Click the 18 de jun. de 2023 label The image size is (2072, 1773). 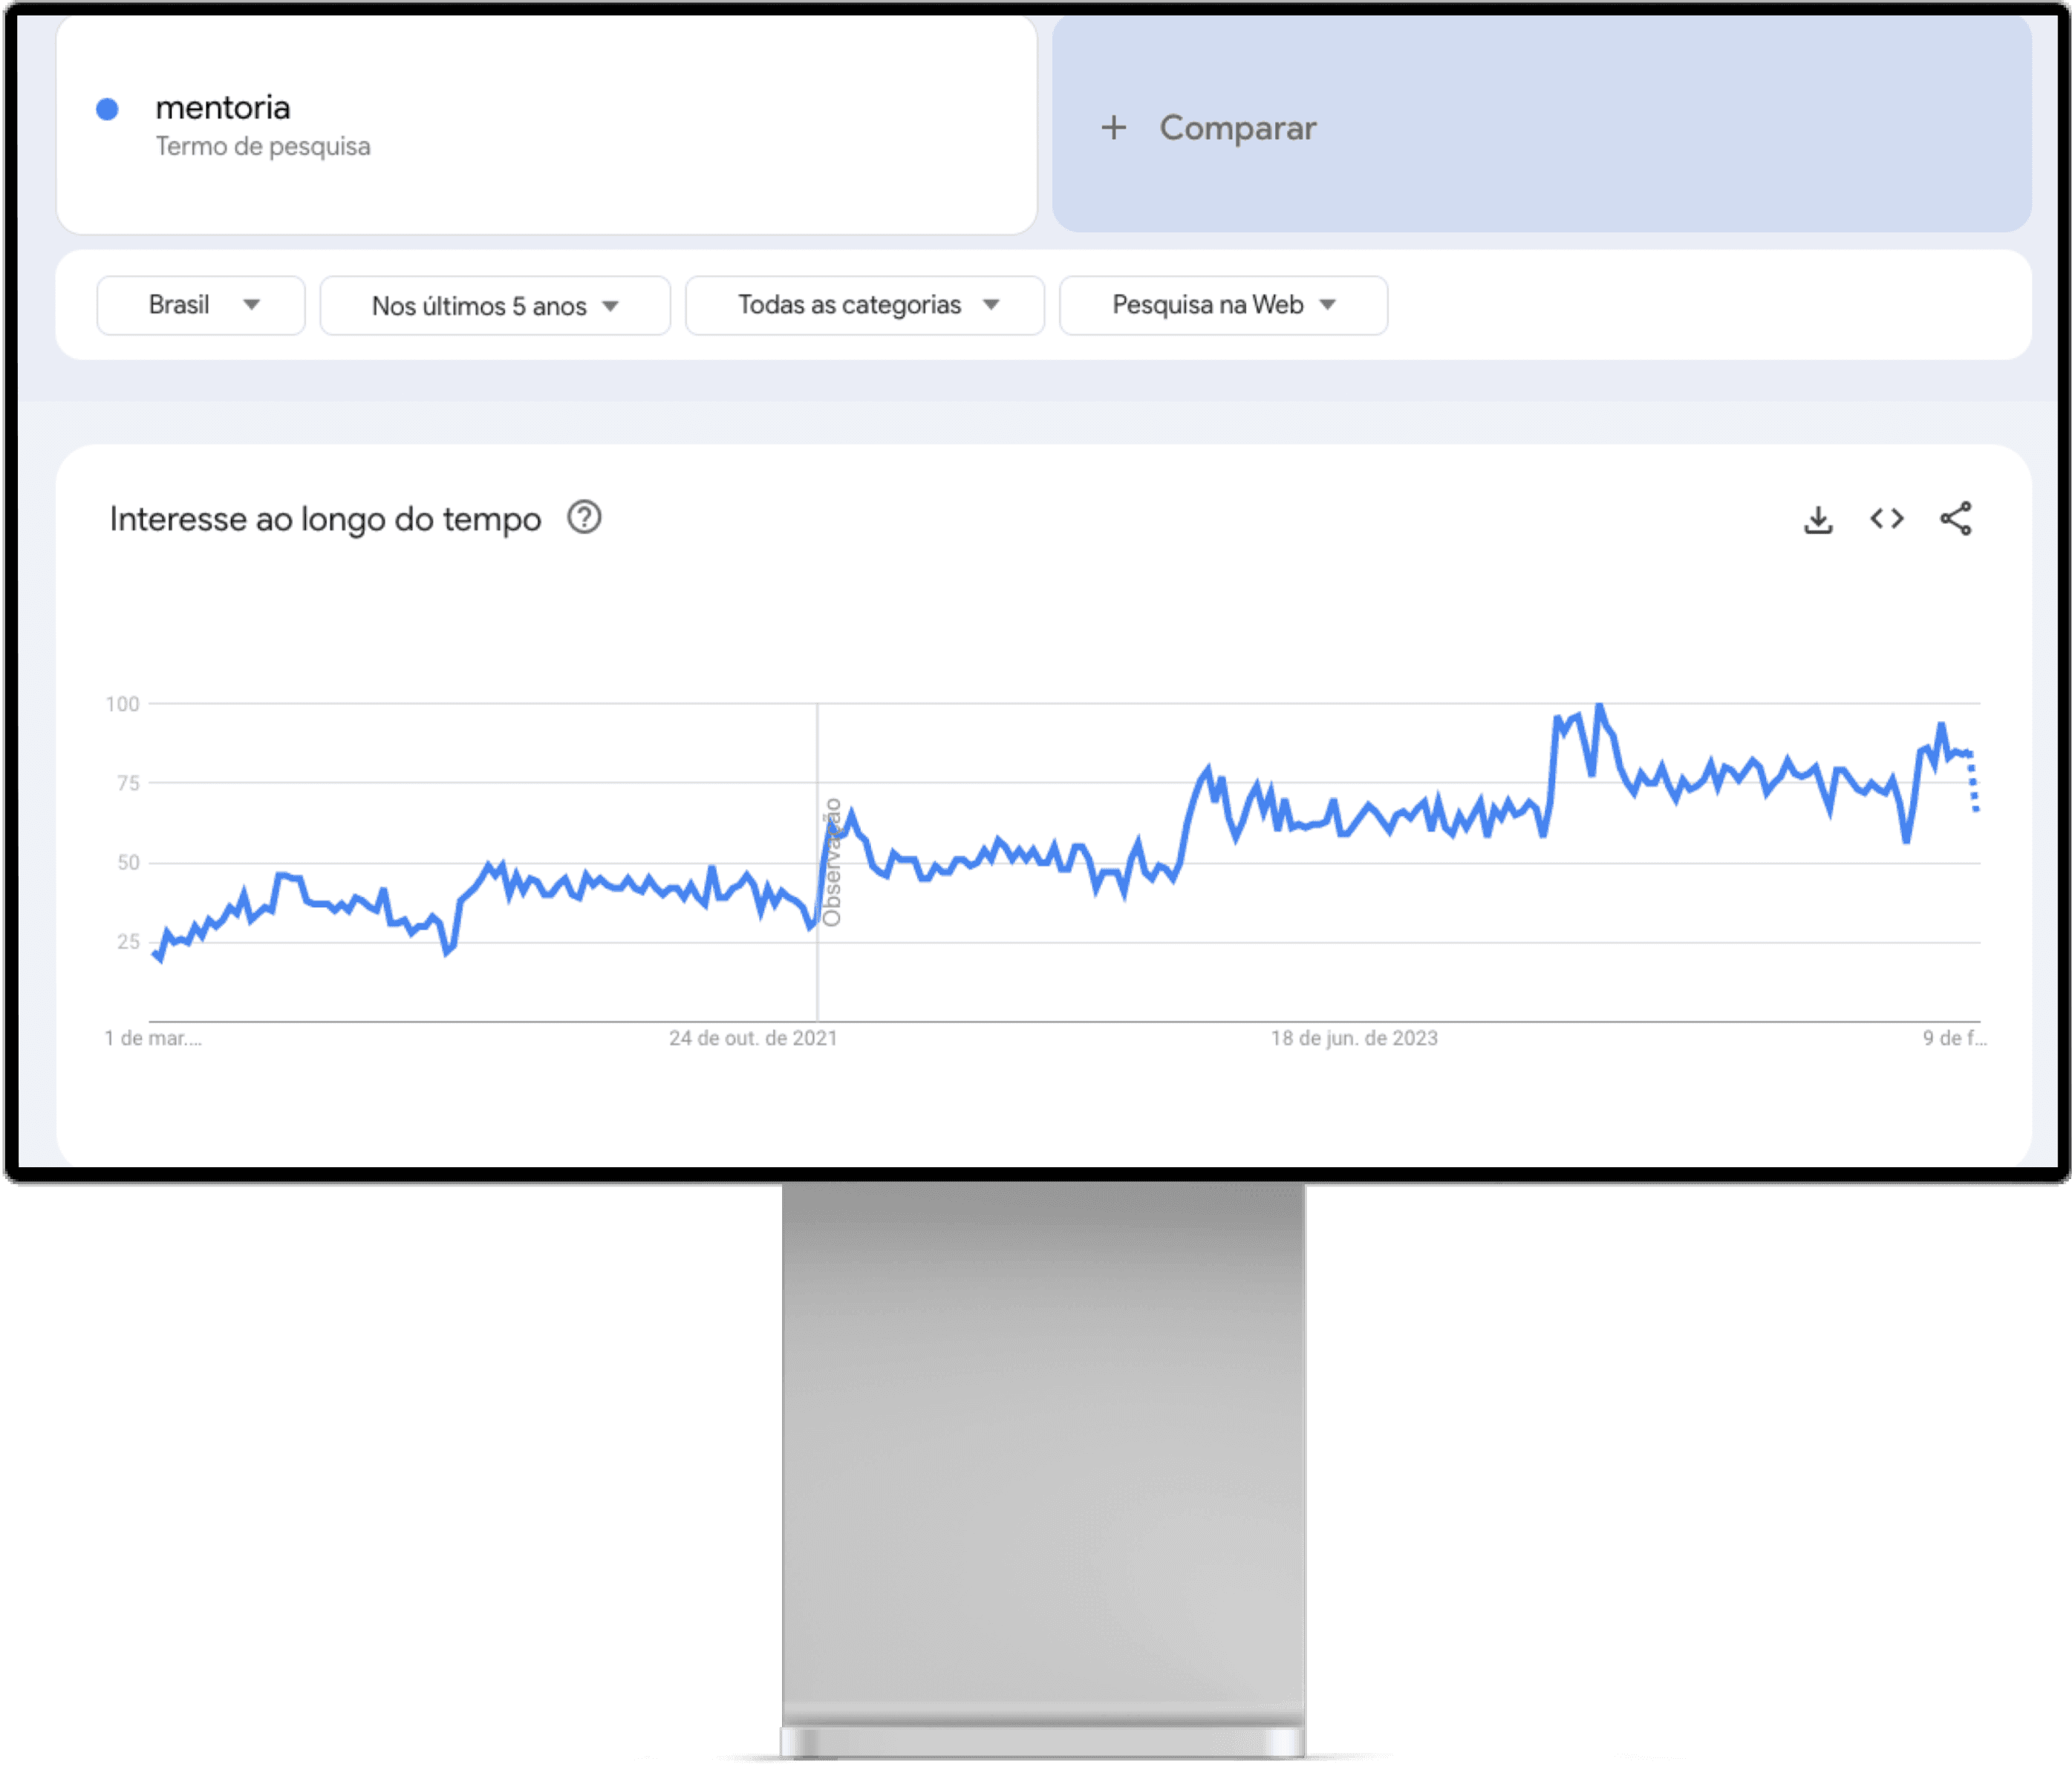tap(1354, 1038)
